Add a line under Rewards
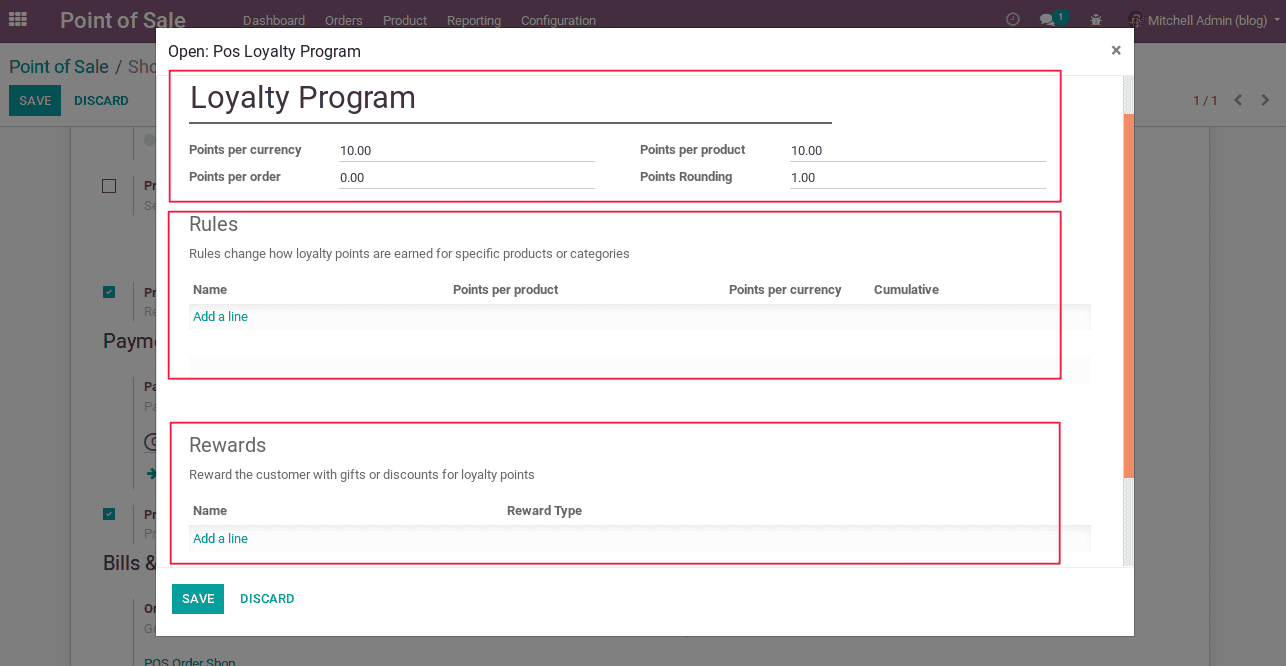Image resolution: width=1286 pixels, height=666 pixels. click(x=220, y=539)
